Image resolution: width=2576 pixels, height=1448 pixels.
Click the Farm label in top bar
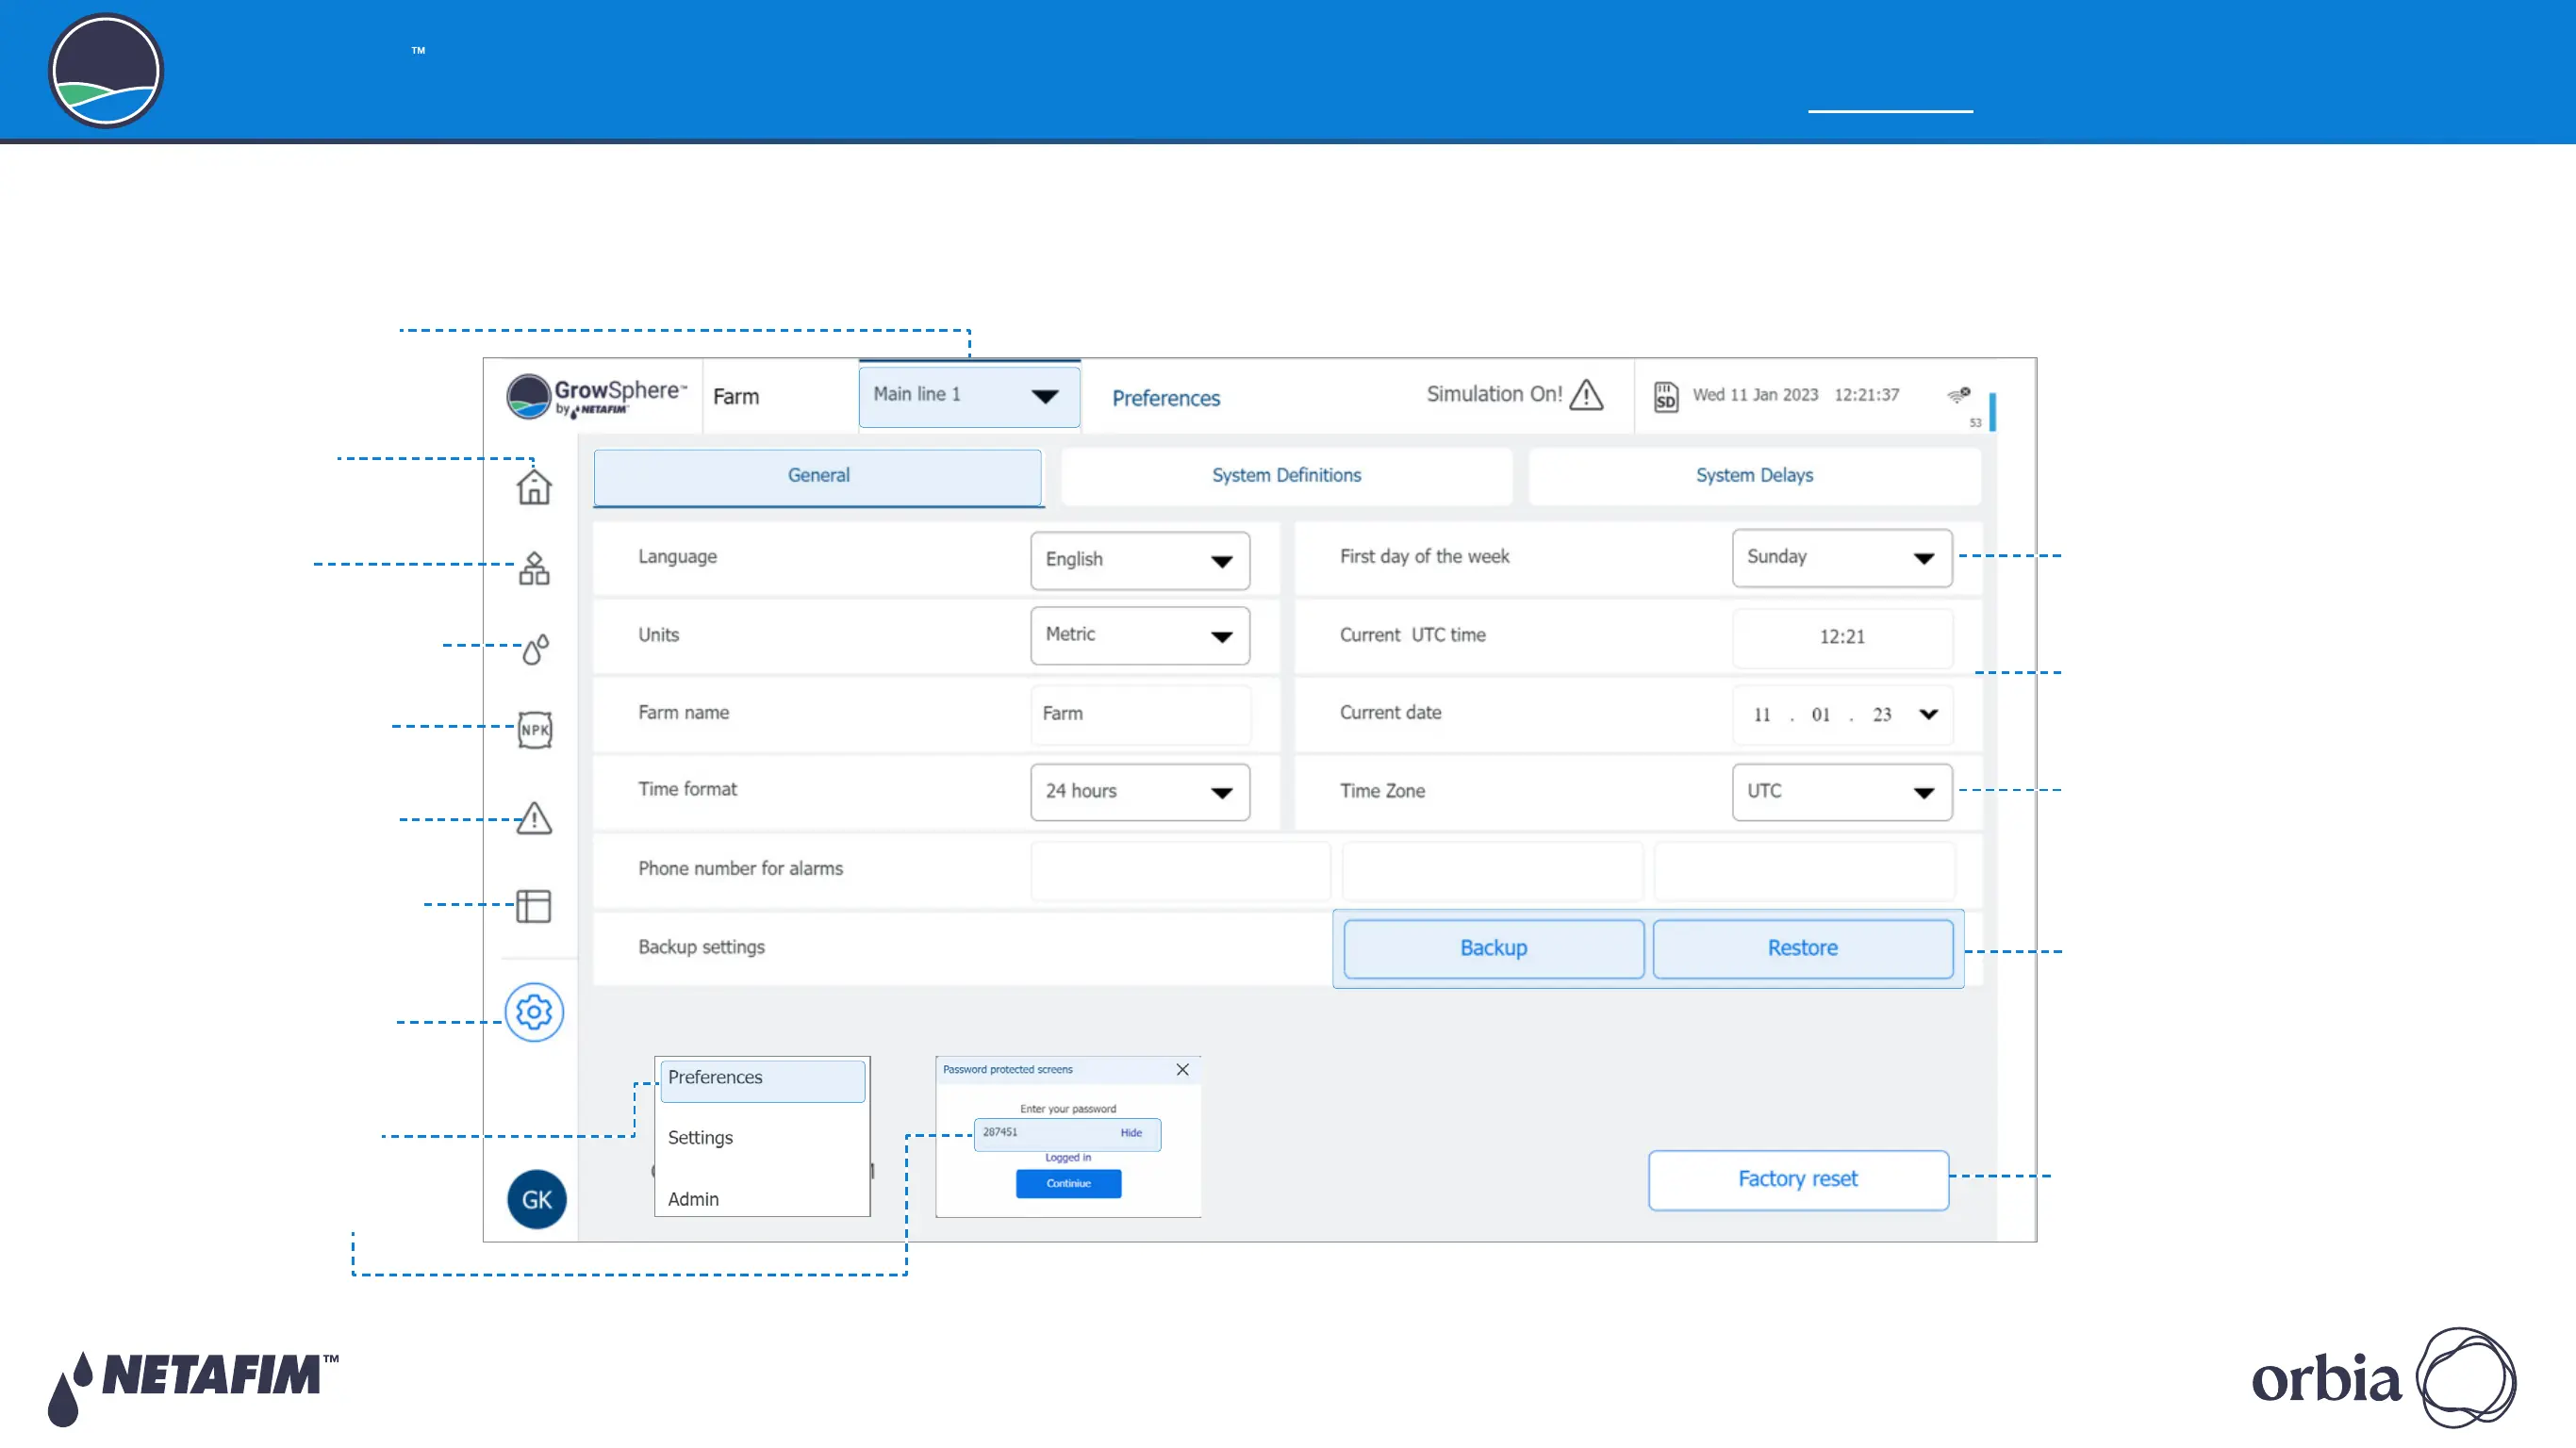pyautogui.click(x=736, y=397)
